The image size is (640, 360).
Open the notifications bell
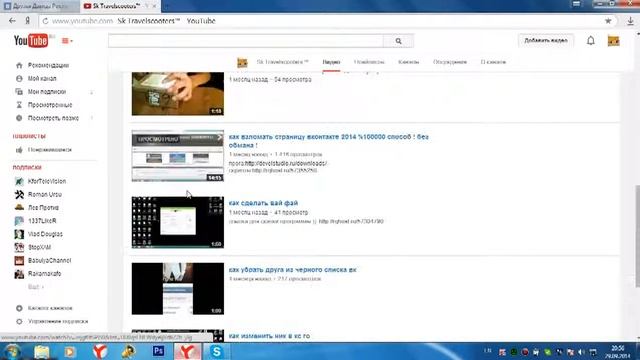tap(591, 40)
